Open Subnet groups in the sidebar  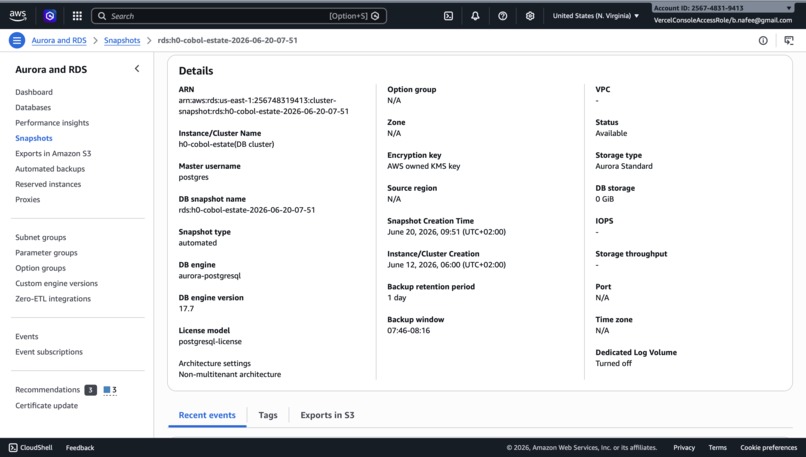point(41,237)
